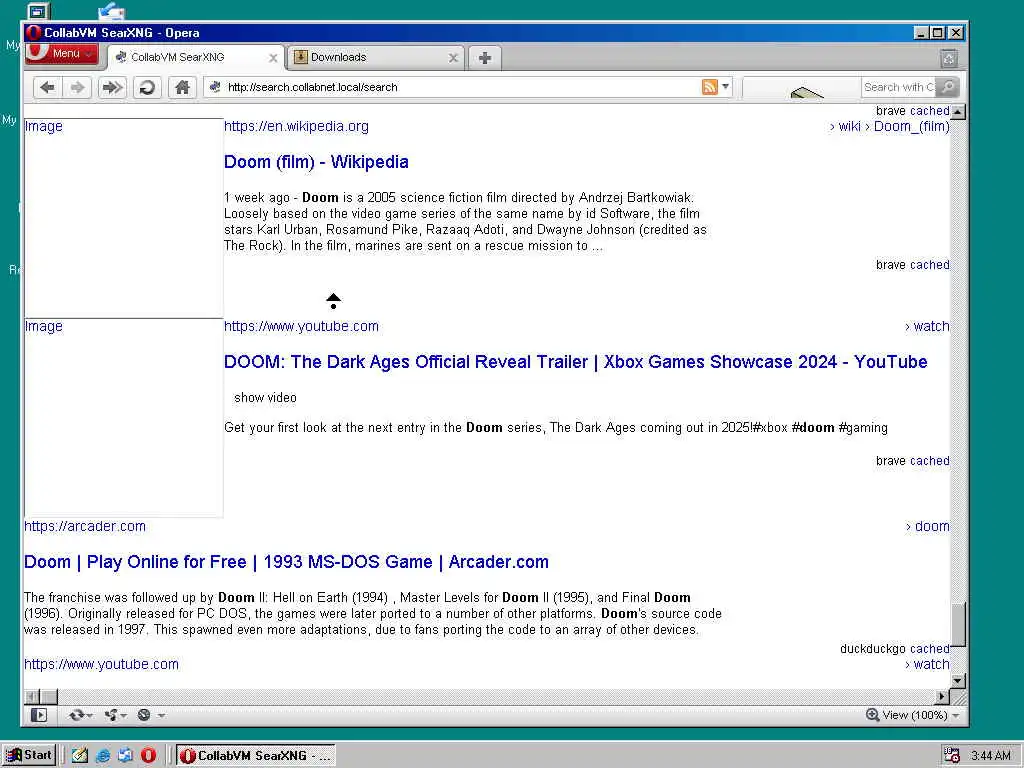Image resolution: width=1024 pixels, height=768 pixels.
Task: Click Image thumbnail beside YouTube trailer result
Action: (123, 418)
